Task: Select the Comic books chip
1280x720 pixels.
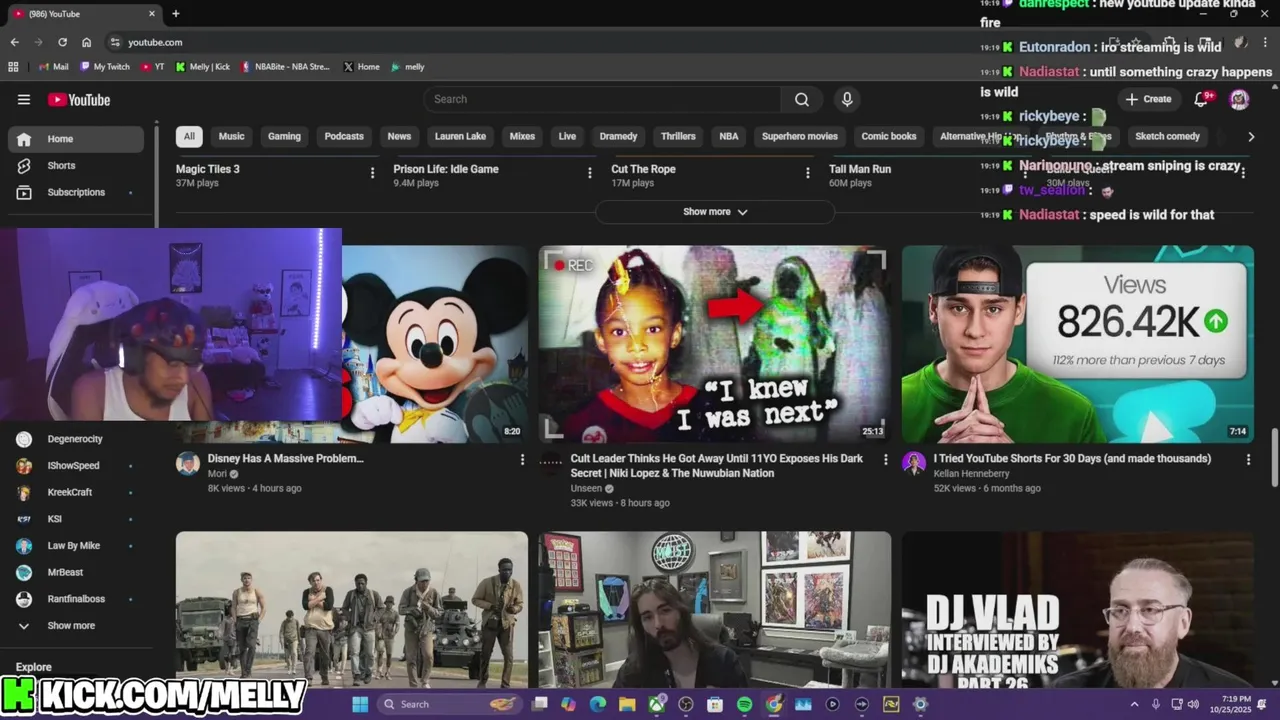Action: [x=889, y=136]
